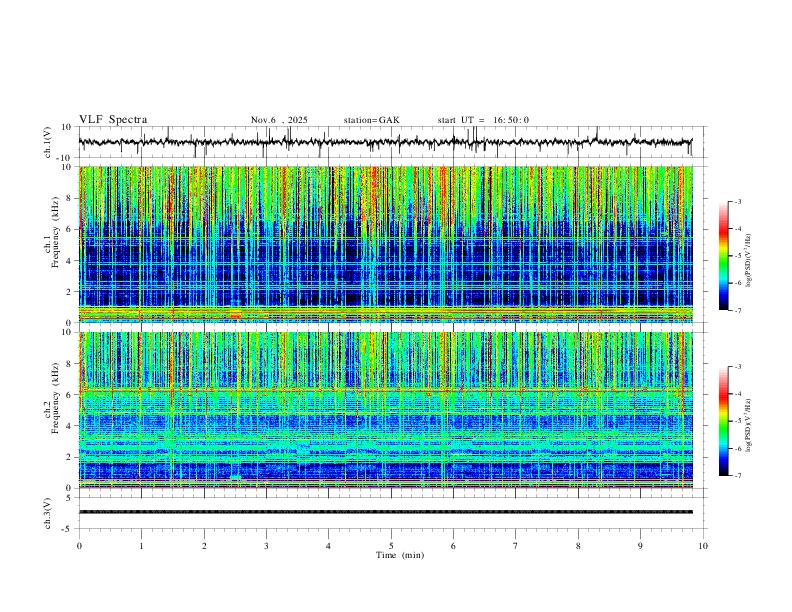Click the ch.2 colorbar "log(PSD)(V²/Hz)" label
The height and width of the screenshot is (612, 792).
pos(749,425)
